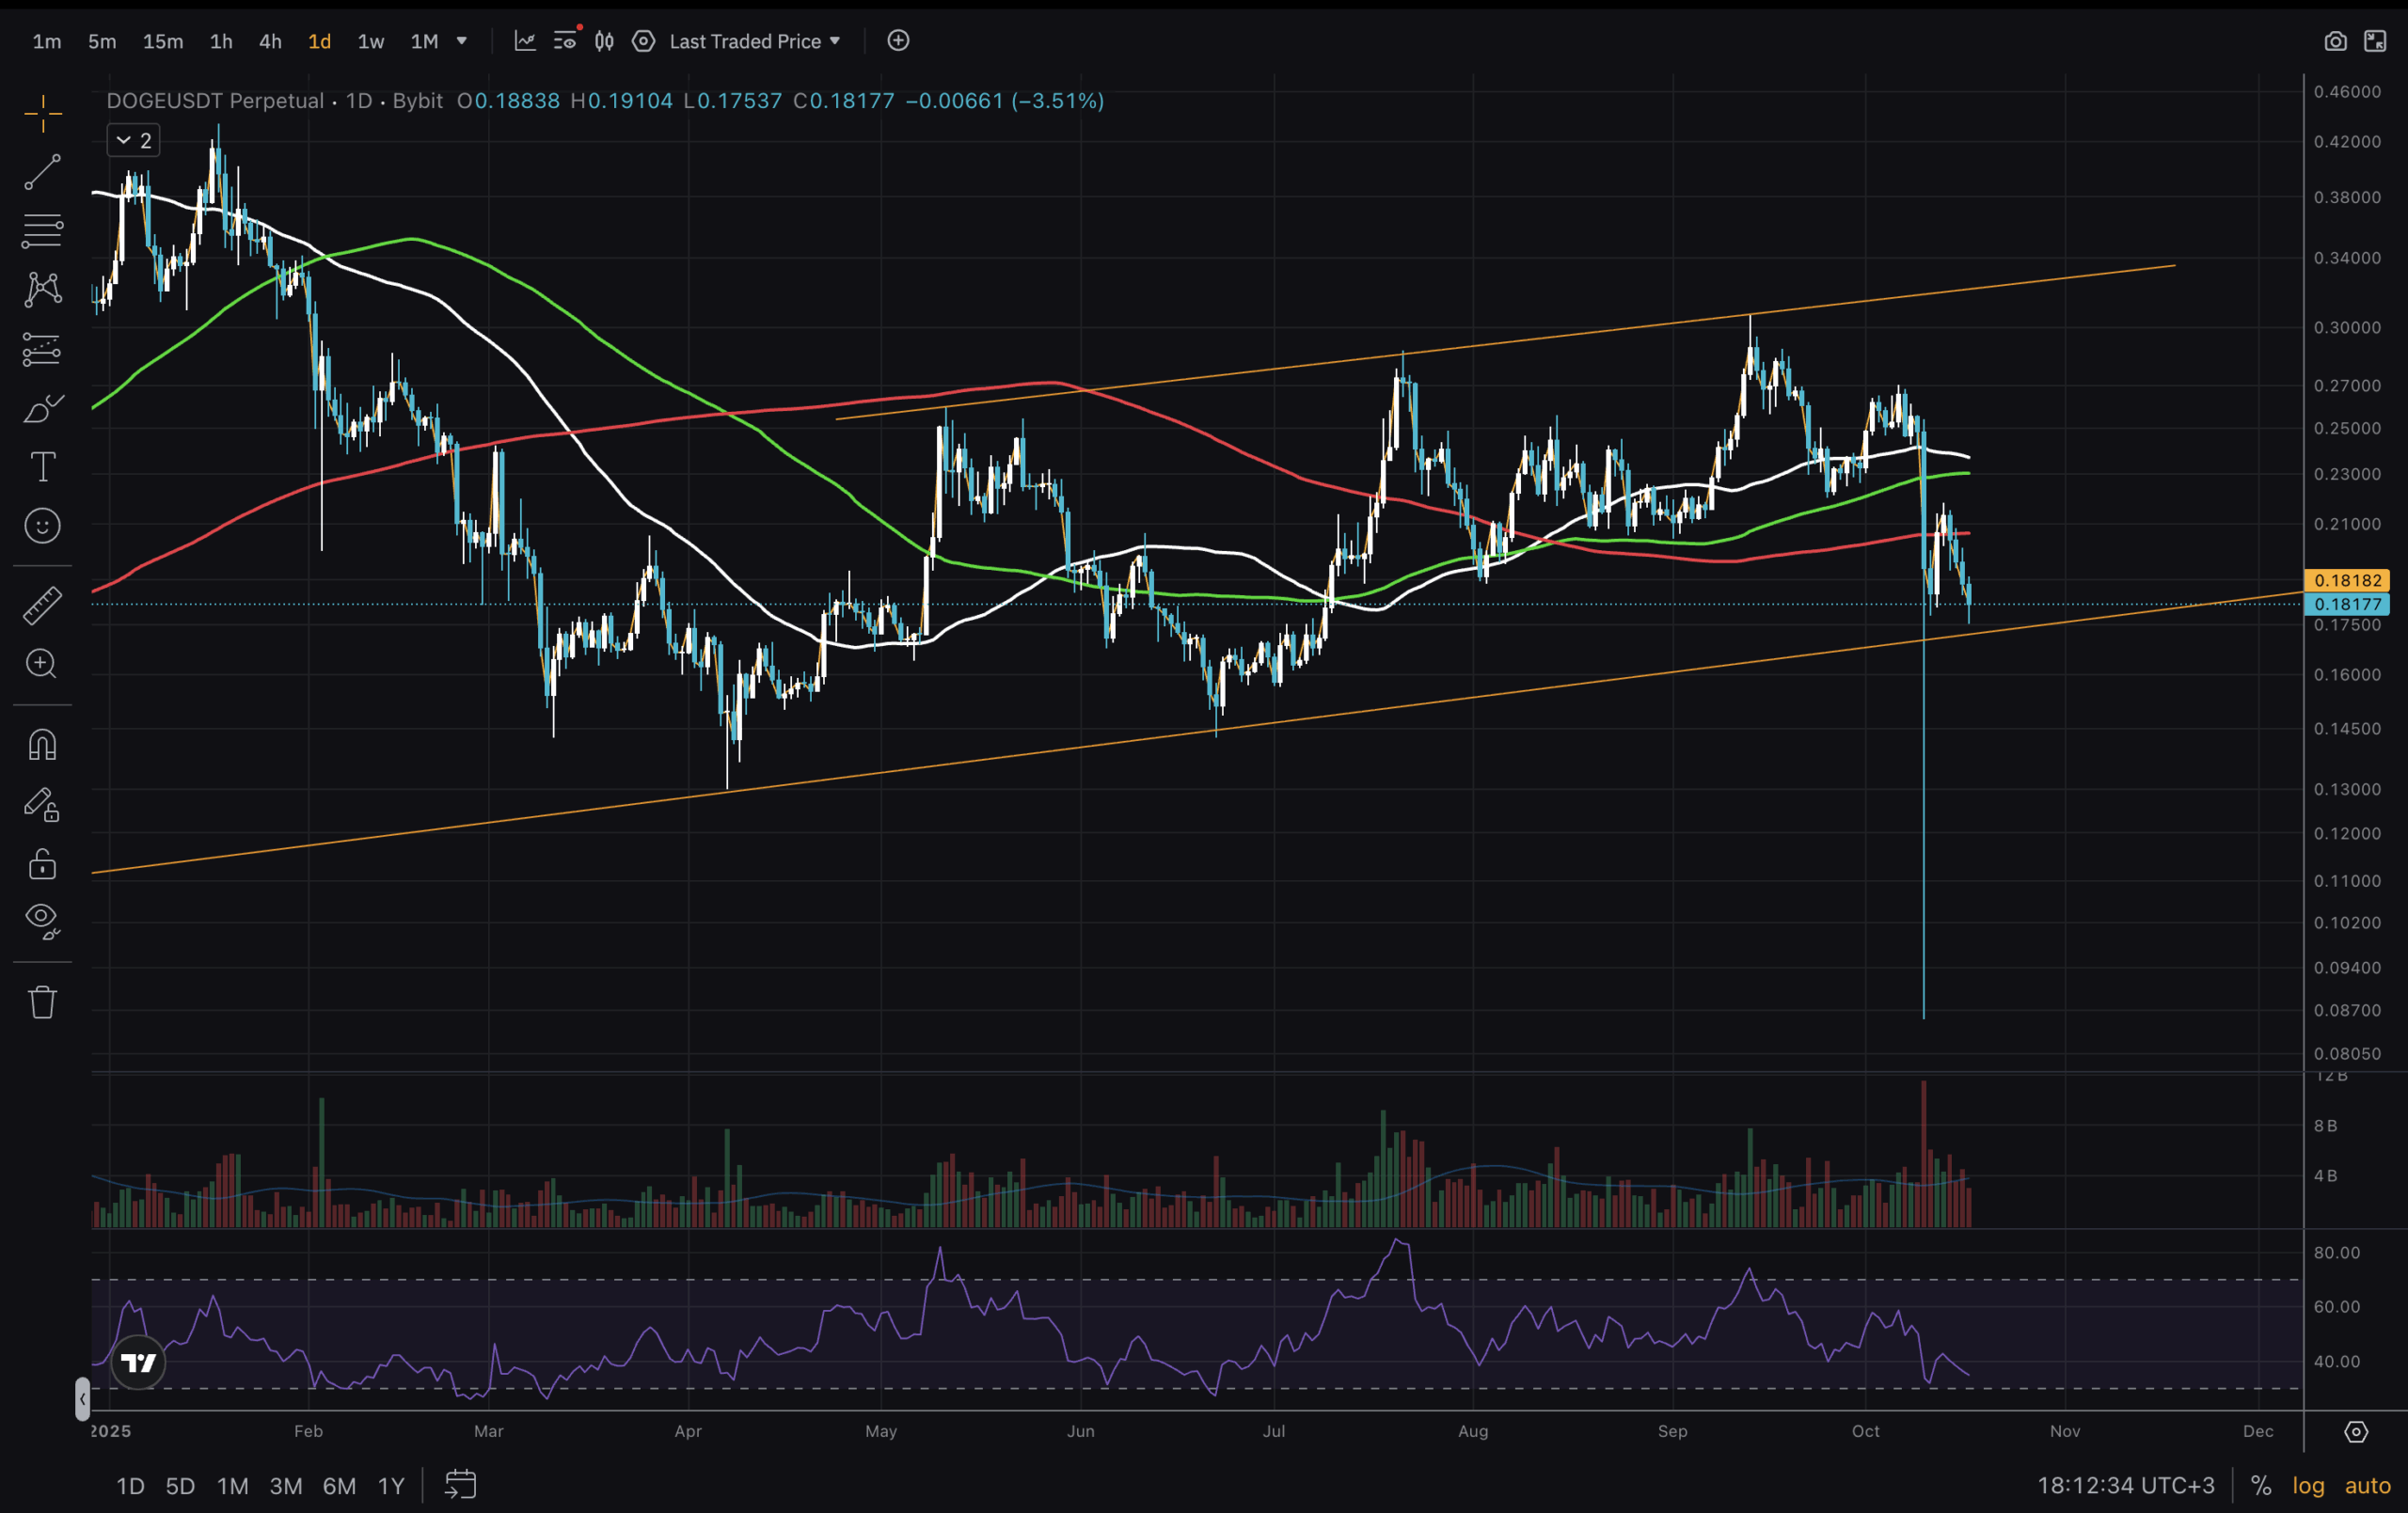Take a chart snapshot with camera icon
Viewport: 2408px width, 1513px height.
[2334, 41]
